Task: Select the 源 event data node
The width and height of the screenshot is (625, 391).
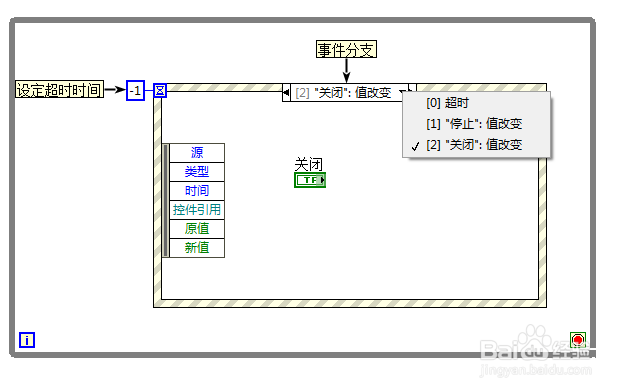Action: coord(197,153)
